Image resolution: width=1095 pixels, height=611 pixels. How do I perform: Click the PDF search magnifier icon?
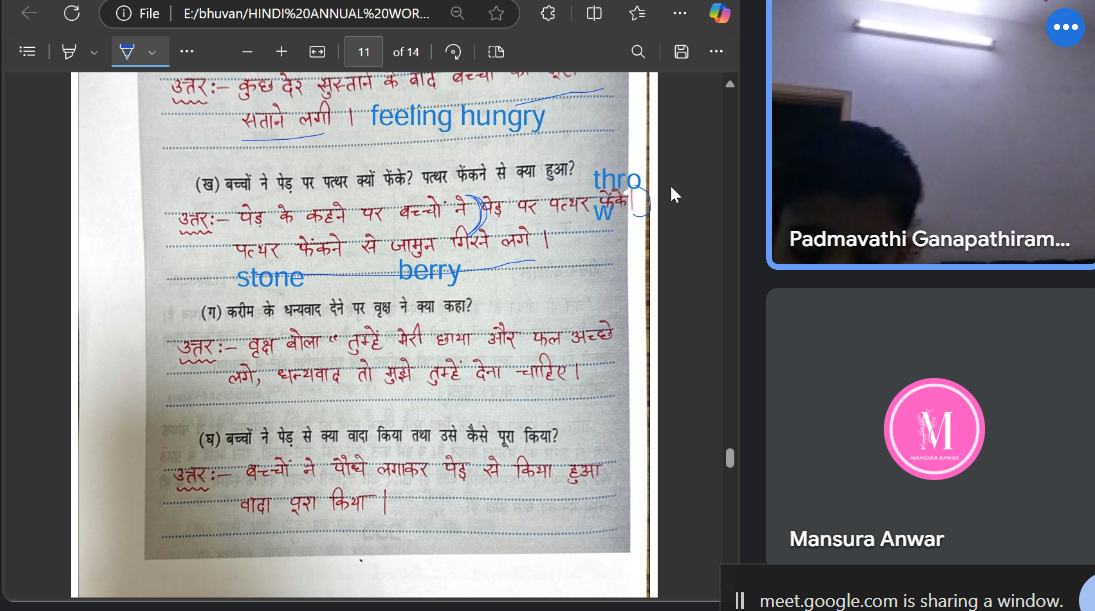(638, 51)
